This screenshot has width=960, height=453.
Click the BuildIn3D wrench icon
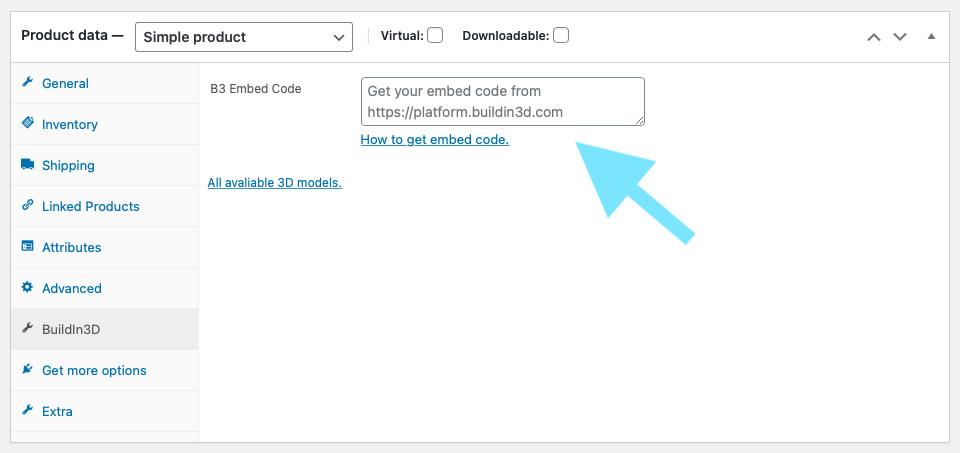[x=27, y=329]
